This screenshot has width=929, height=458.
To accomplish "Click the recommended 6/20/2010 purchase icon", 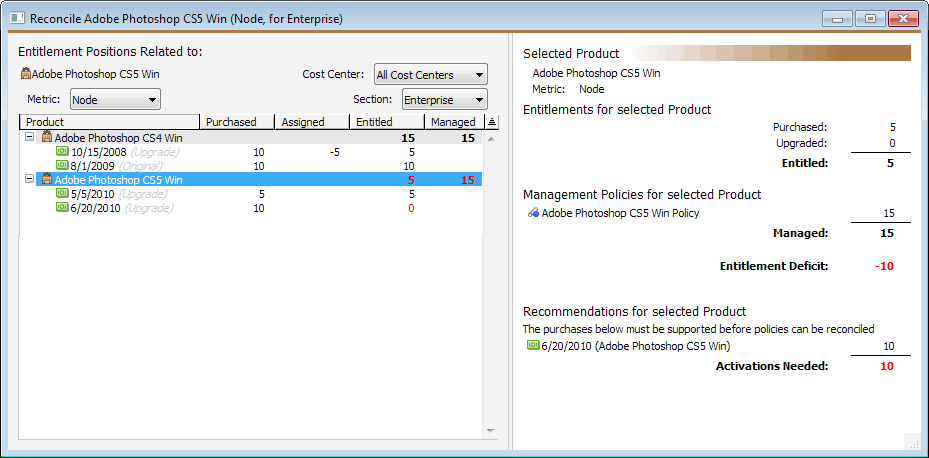I will [533, 346].
